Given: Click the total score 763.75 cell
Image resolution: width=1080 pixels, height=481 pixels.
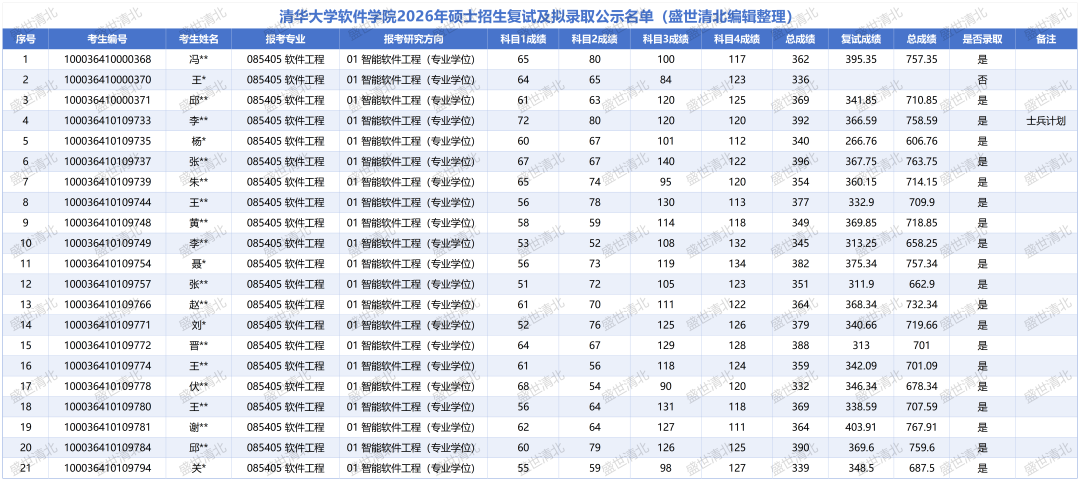Looking at the screenshot, I should (x=921, y=162).
